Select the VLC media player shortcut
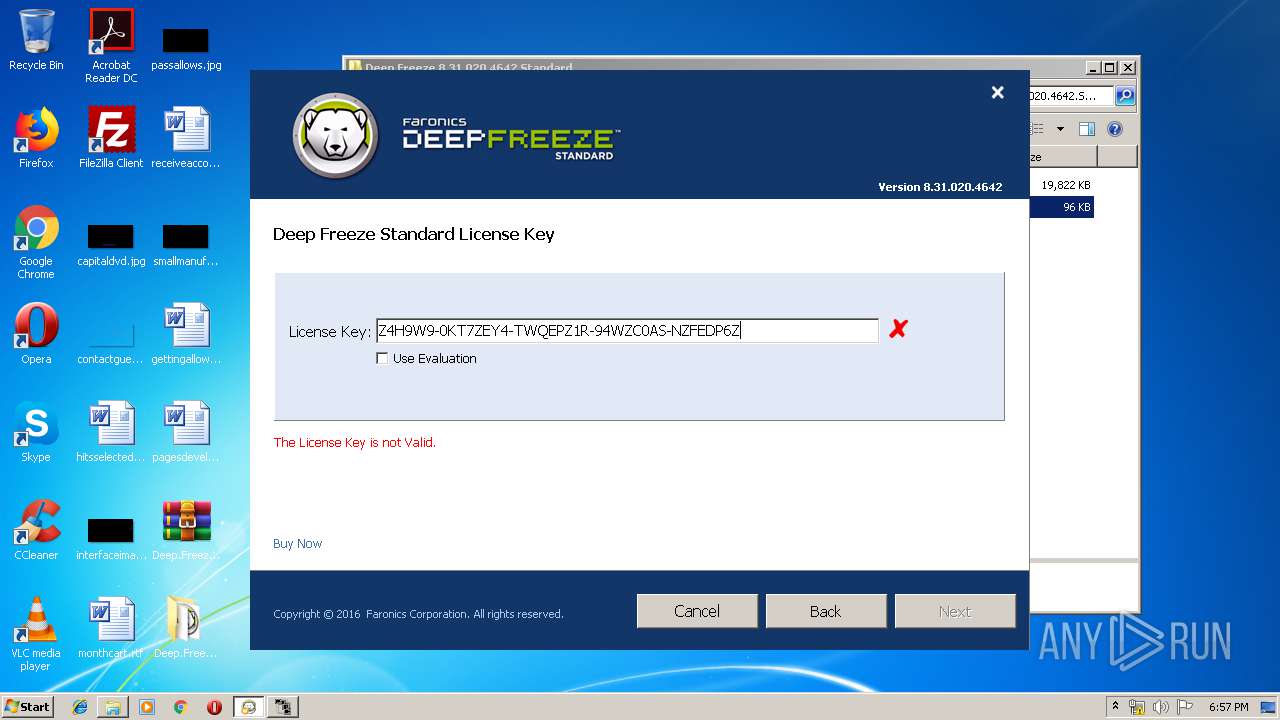Screen dimensions: 1280x720 (36, 634)
